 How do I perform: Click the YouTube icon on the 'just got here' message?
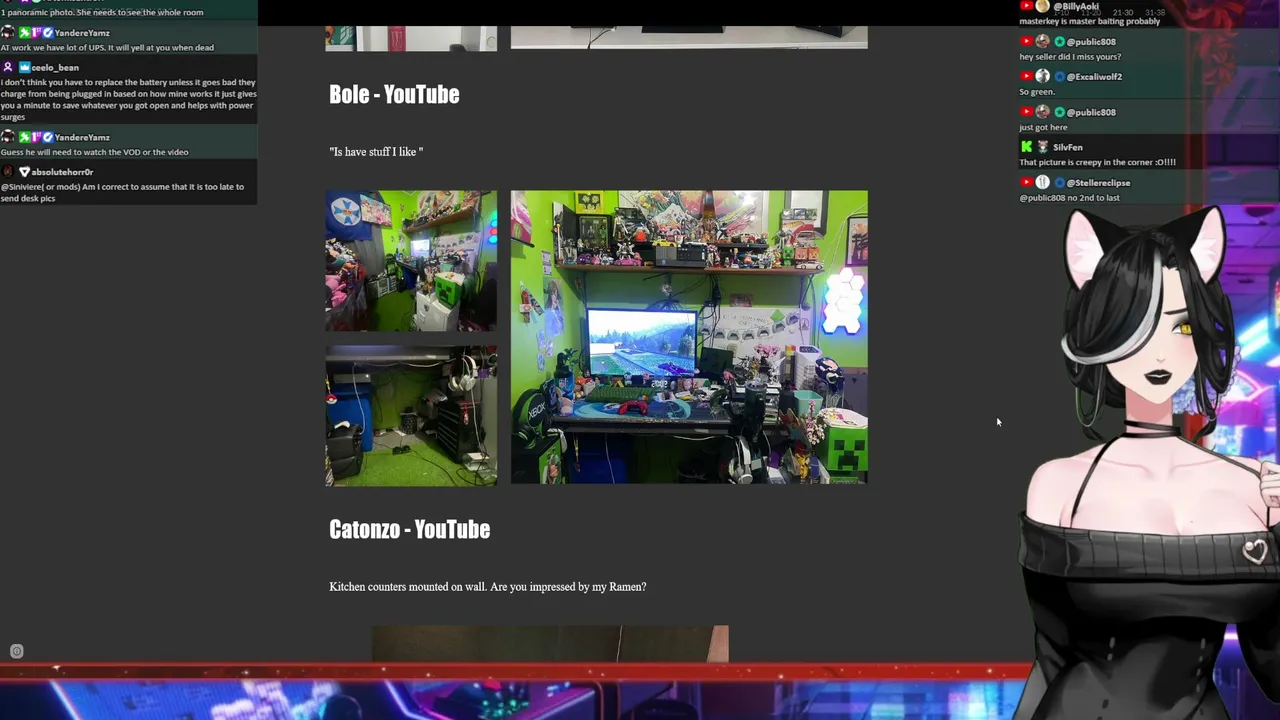[1026, 112]
